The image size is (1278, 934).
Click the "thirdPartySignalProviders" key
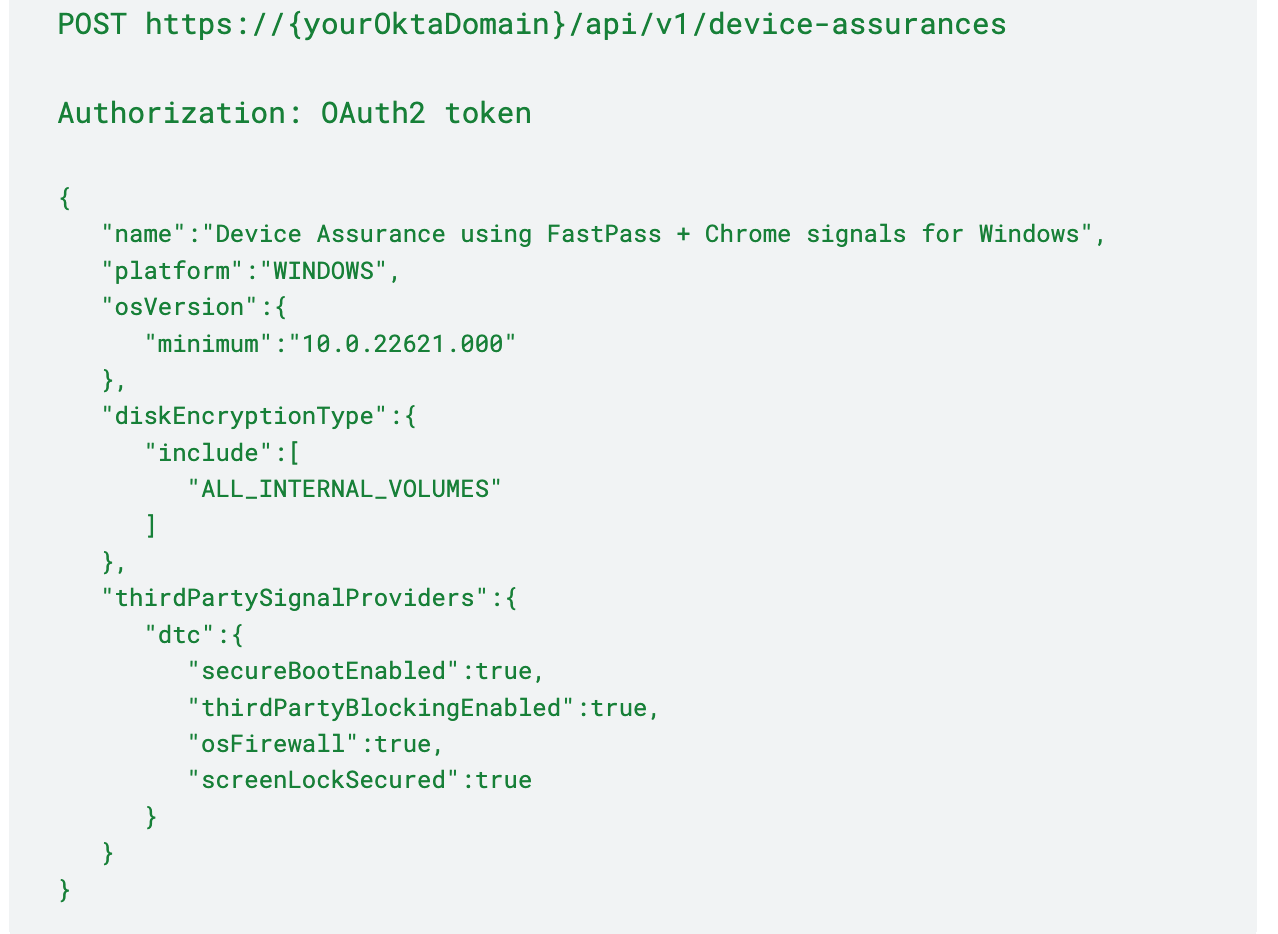(x=295, y=598)
